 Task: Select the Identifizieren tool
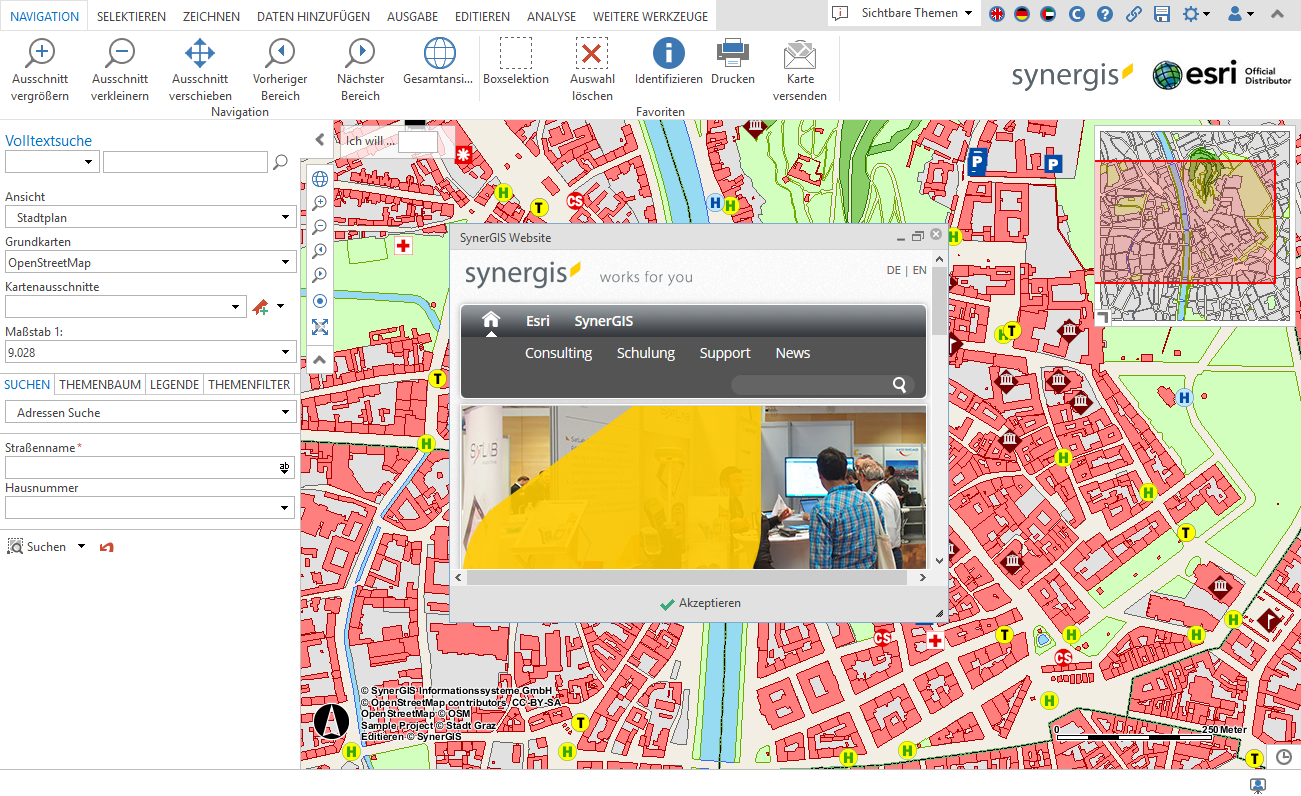(x=667, y=62)
